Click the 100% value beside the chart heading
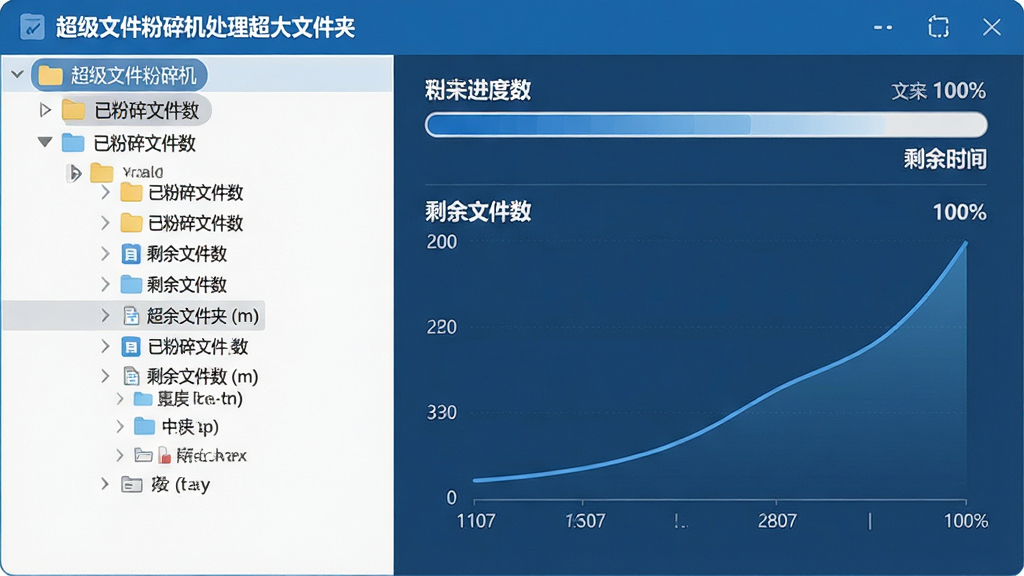 pyautogui.click(x=959, y=212)
